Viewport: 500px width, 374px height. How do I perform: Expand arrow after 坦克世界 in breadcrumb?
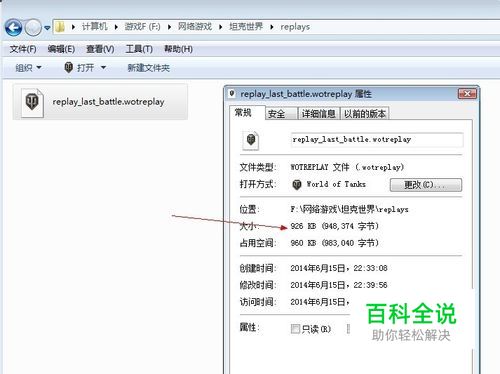(x=272, y=27)
